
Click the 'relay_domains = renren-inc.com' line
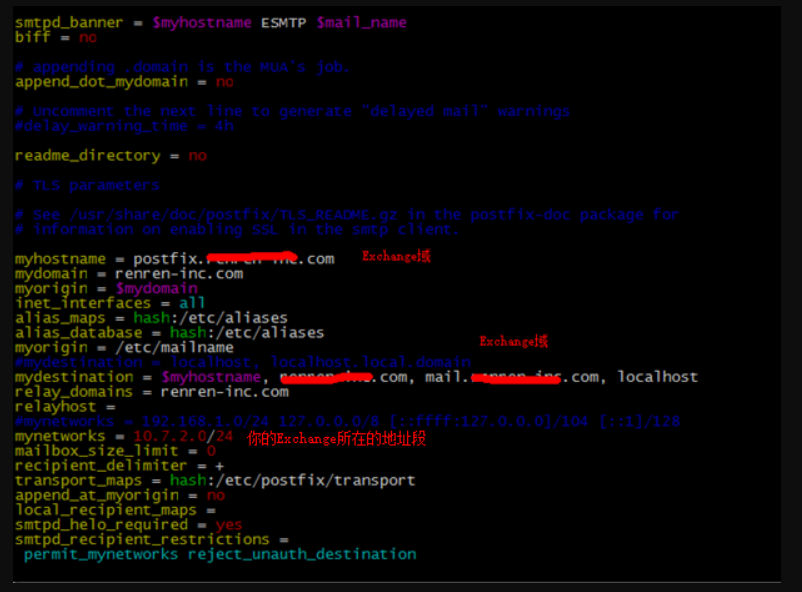coord(152,392)
